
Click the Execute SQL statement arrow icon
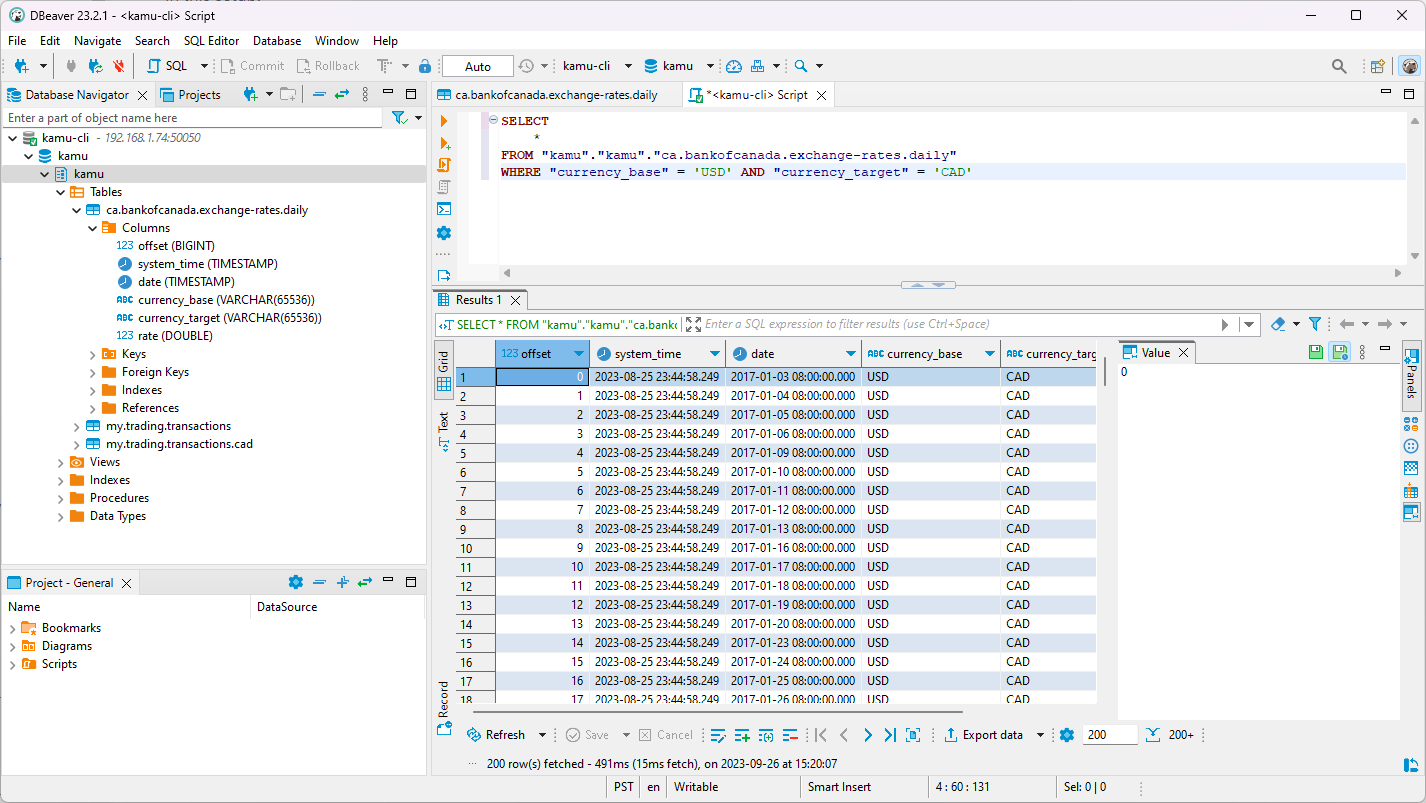(x=444, y=122)
